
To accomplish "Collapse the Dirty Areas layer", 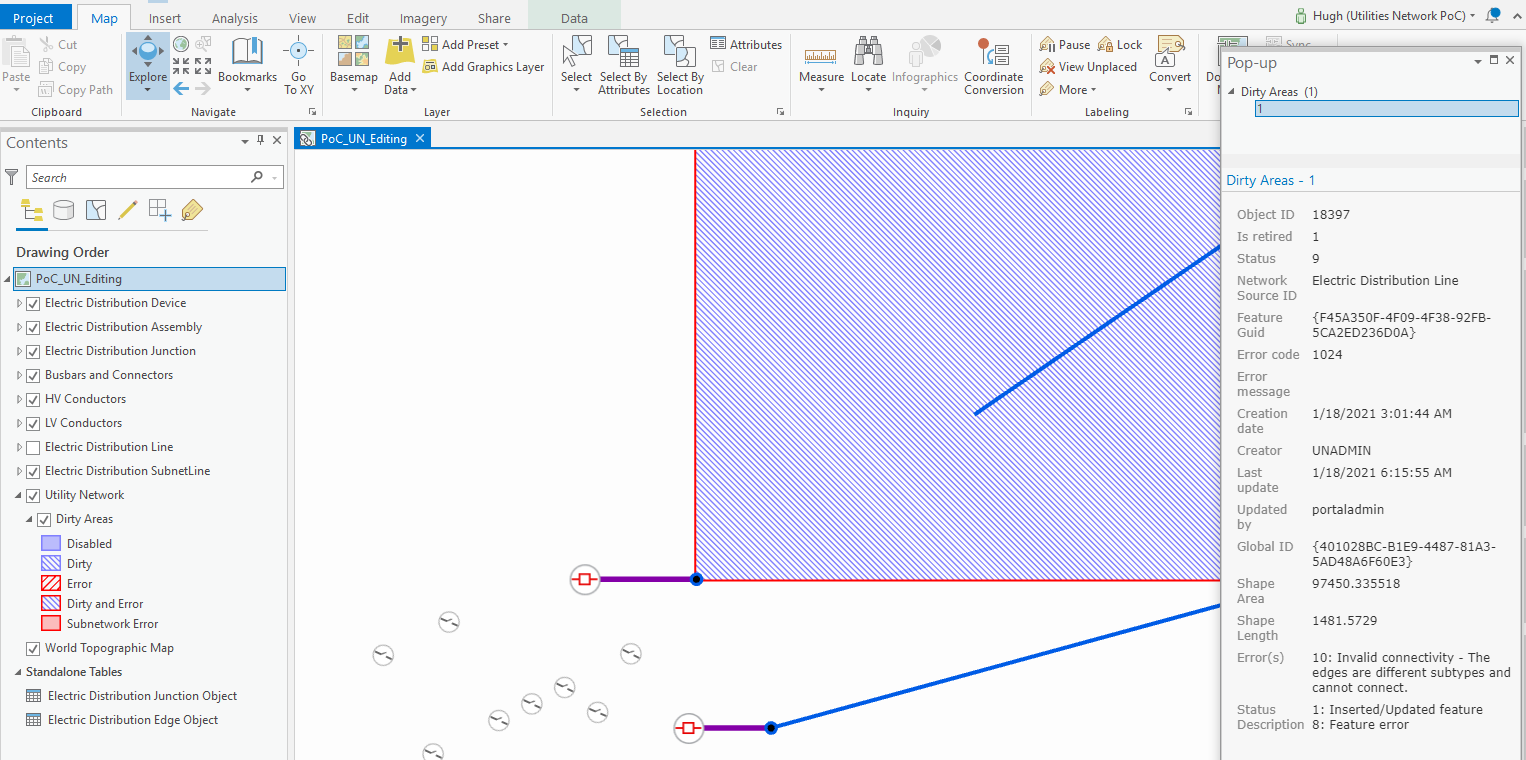I will pos(29,519).
